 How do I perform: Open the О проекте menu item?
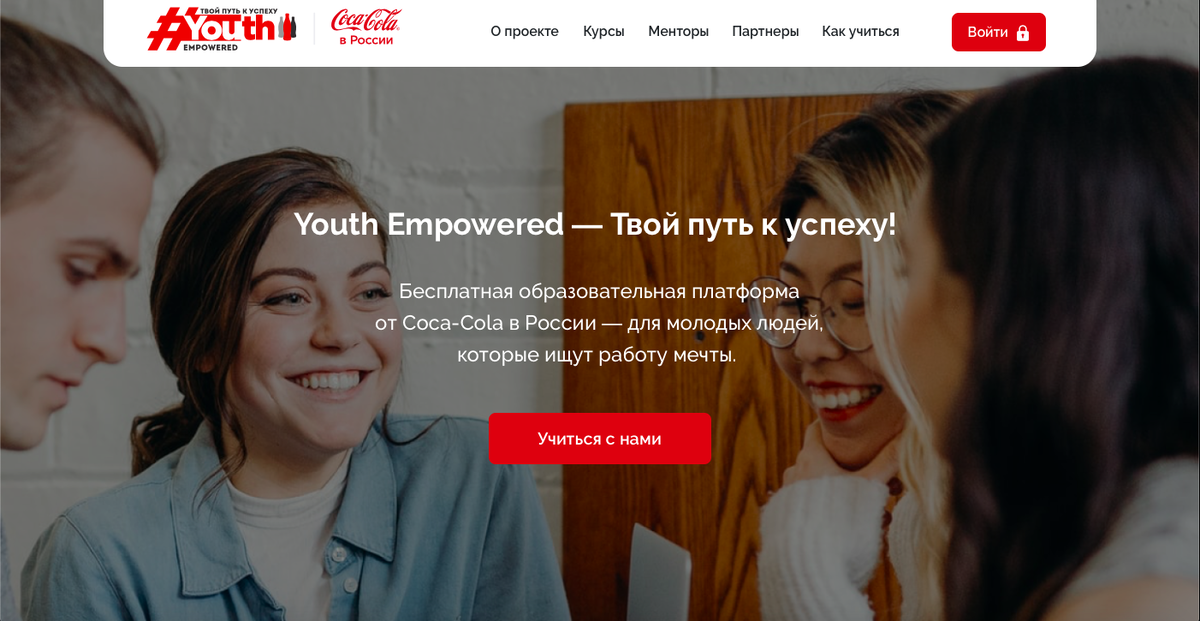(x=525, y=32)
